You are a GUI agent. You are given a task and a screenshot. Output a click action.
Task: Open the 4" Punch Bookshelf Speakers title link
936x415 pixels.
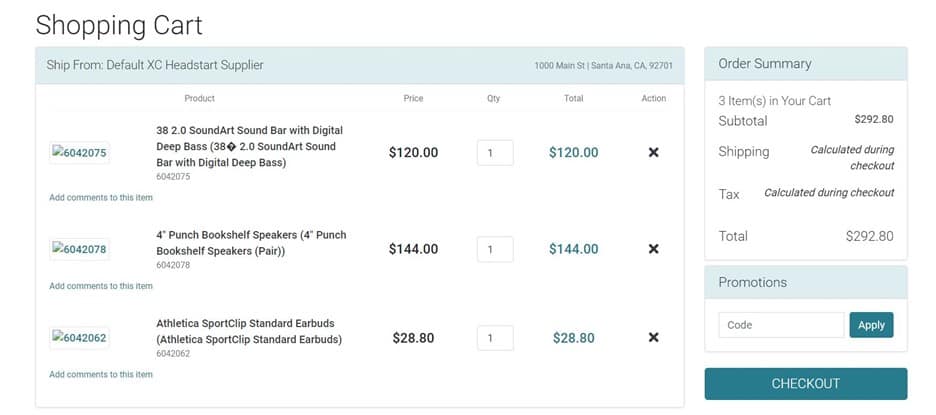251,243
